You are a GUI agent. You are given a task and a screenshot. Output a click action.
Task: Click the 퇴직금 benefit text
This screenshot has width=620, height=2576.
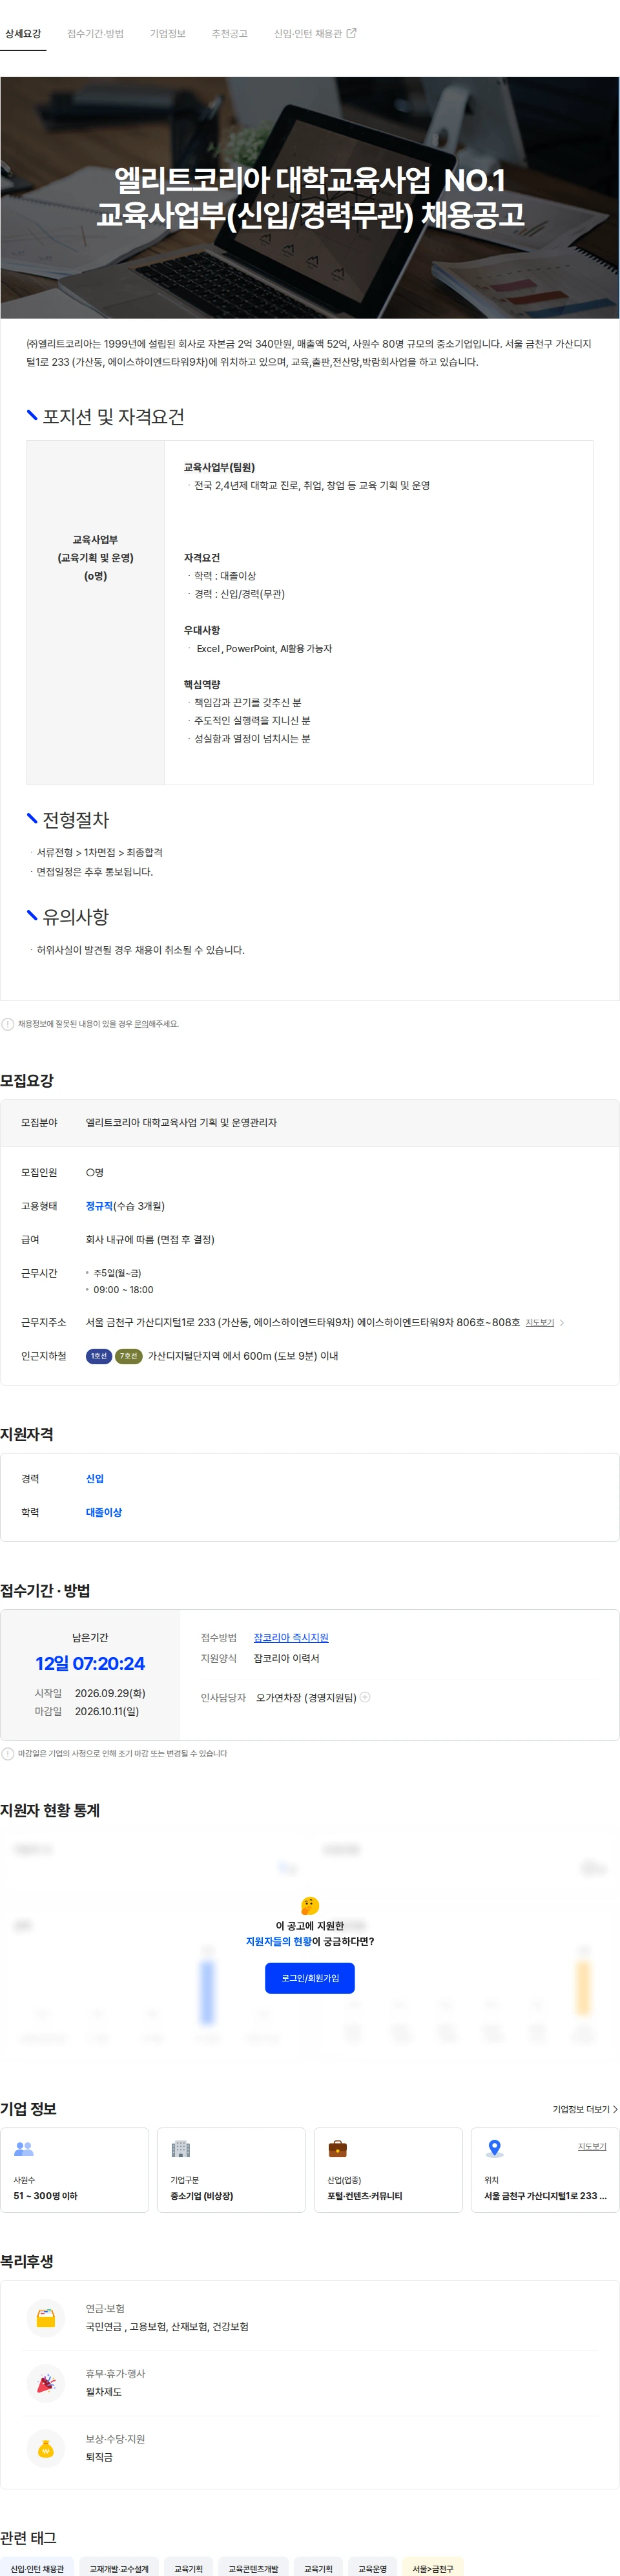tap(99, 2457)
